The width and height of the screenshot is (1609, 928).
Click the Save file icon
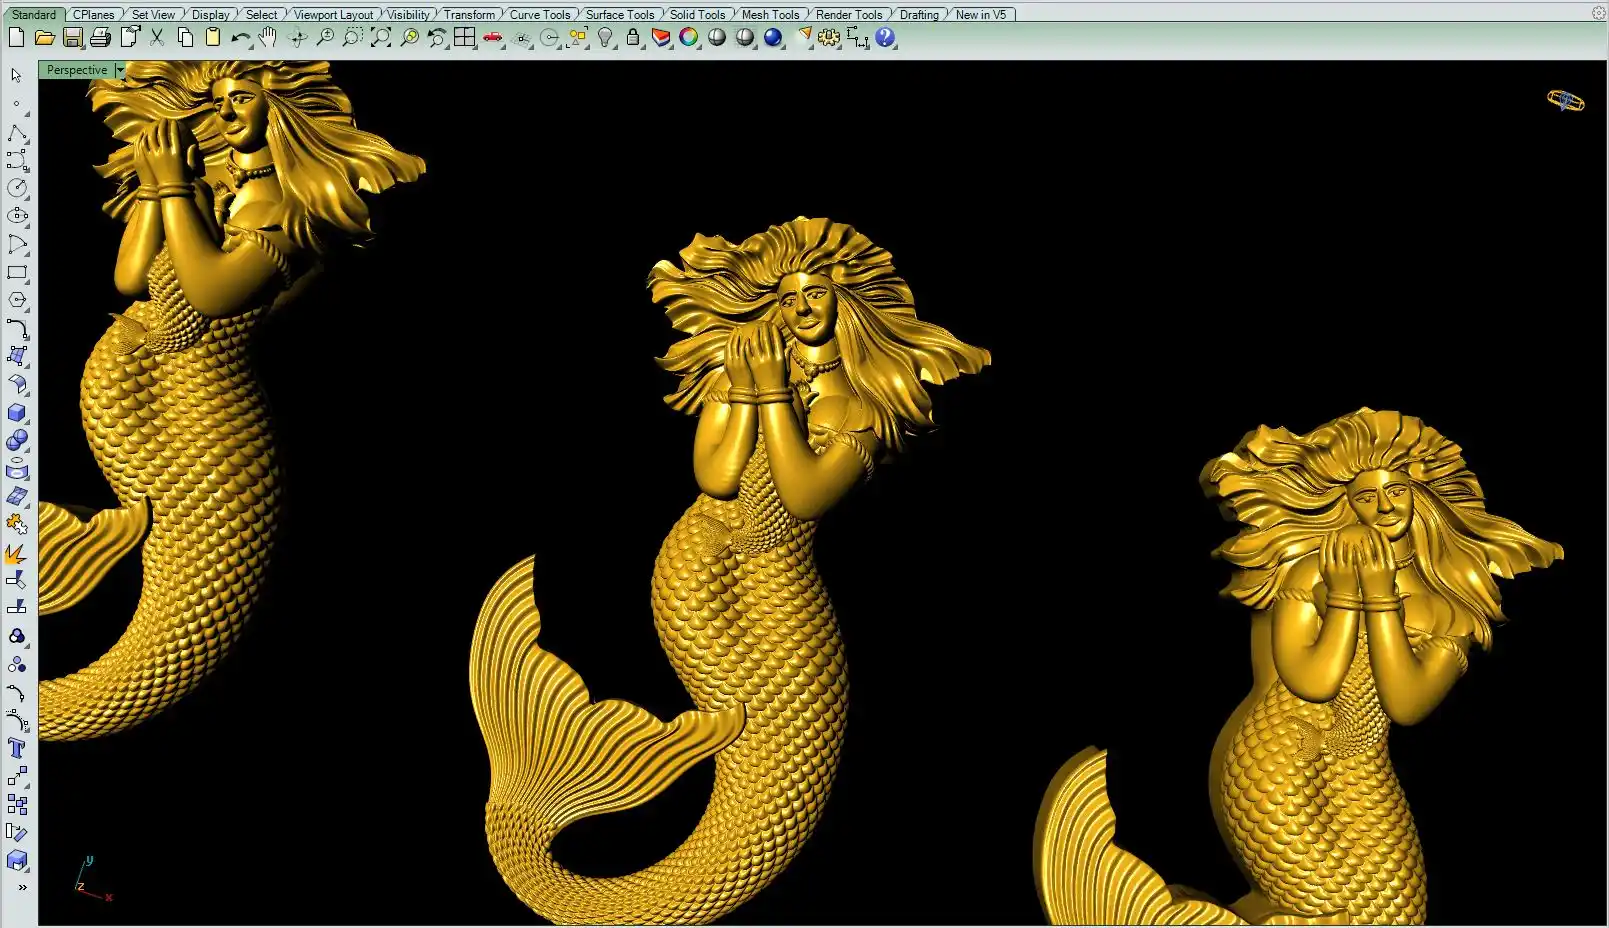coord(72,38)
